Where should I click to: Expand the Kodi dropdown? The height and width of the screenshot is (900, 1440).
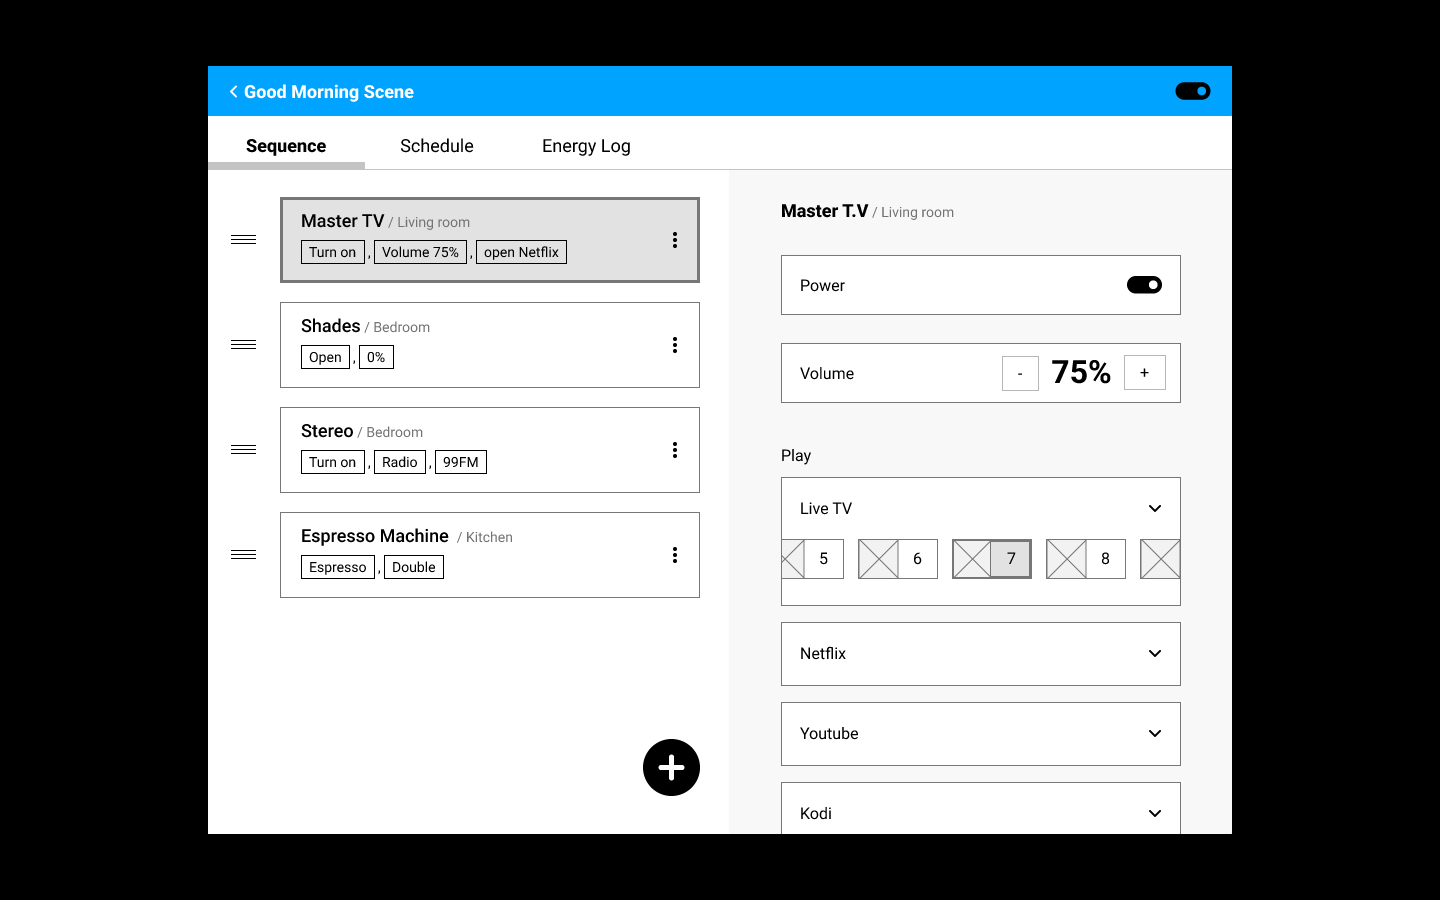pos(1155,813)
